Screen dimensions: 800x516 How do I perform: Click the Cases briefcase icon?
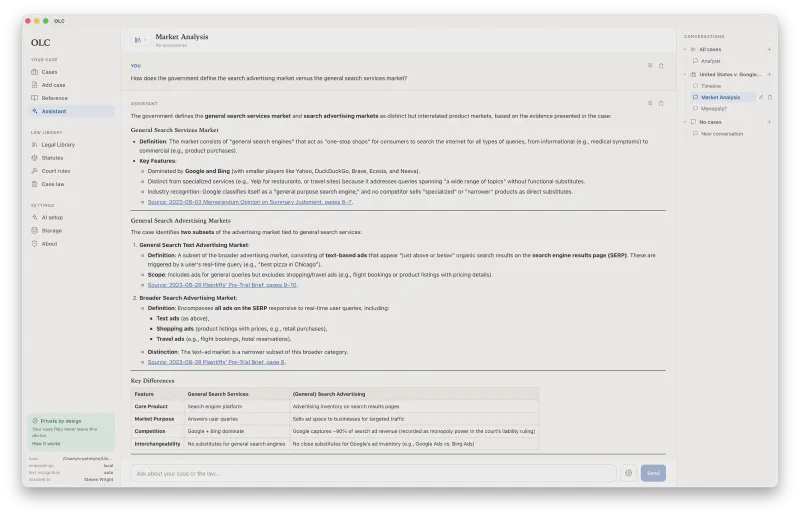point(35,72)
